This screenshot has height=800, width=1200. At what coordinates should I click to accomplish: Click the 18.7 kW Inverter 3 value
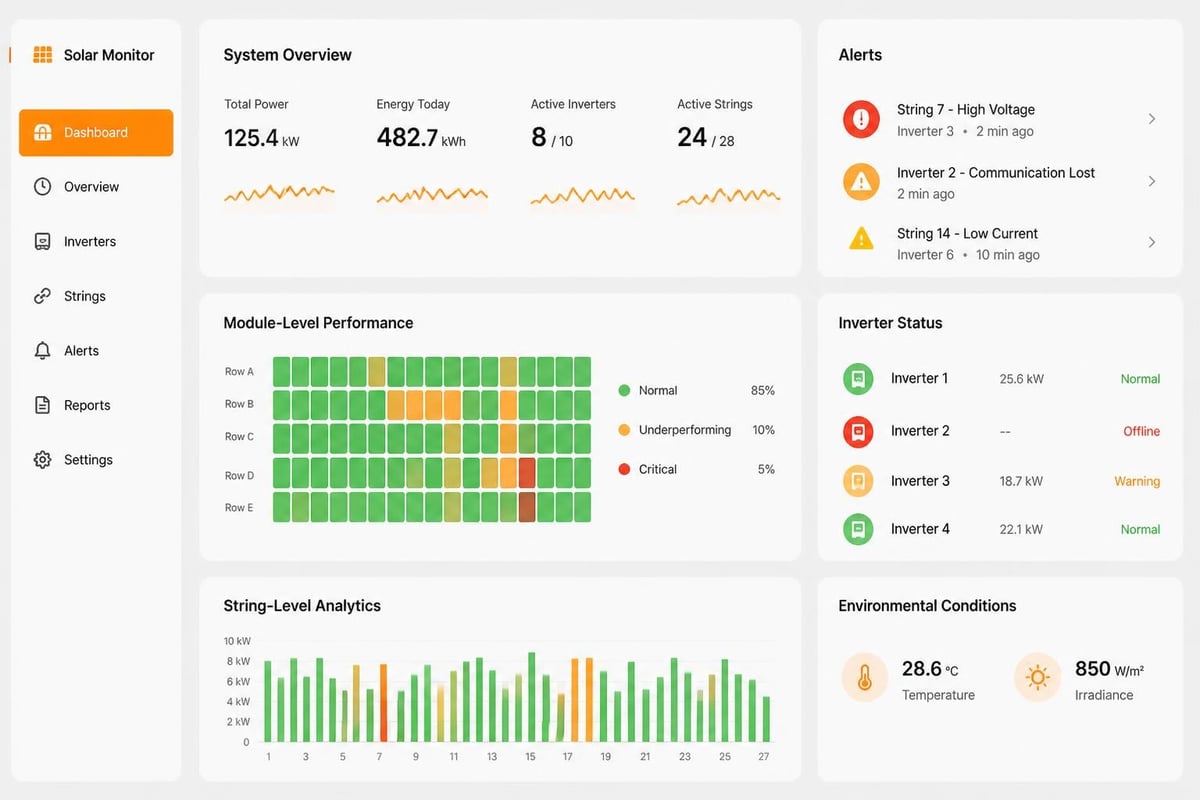tap(1021, 481)
